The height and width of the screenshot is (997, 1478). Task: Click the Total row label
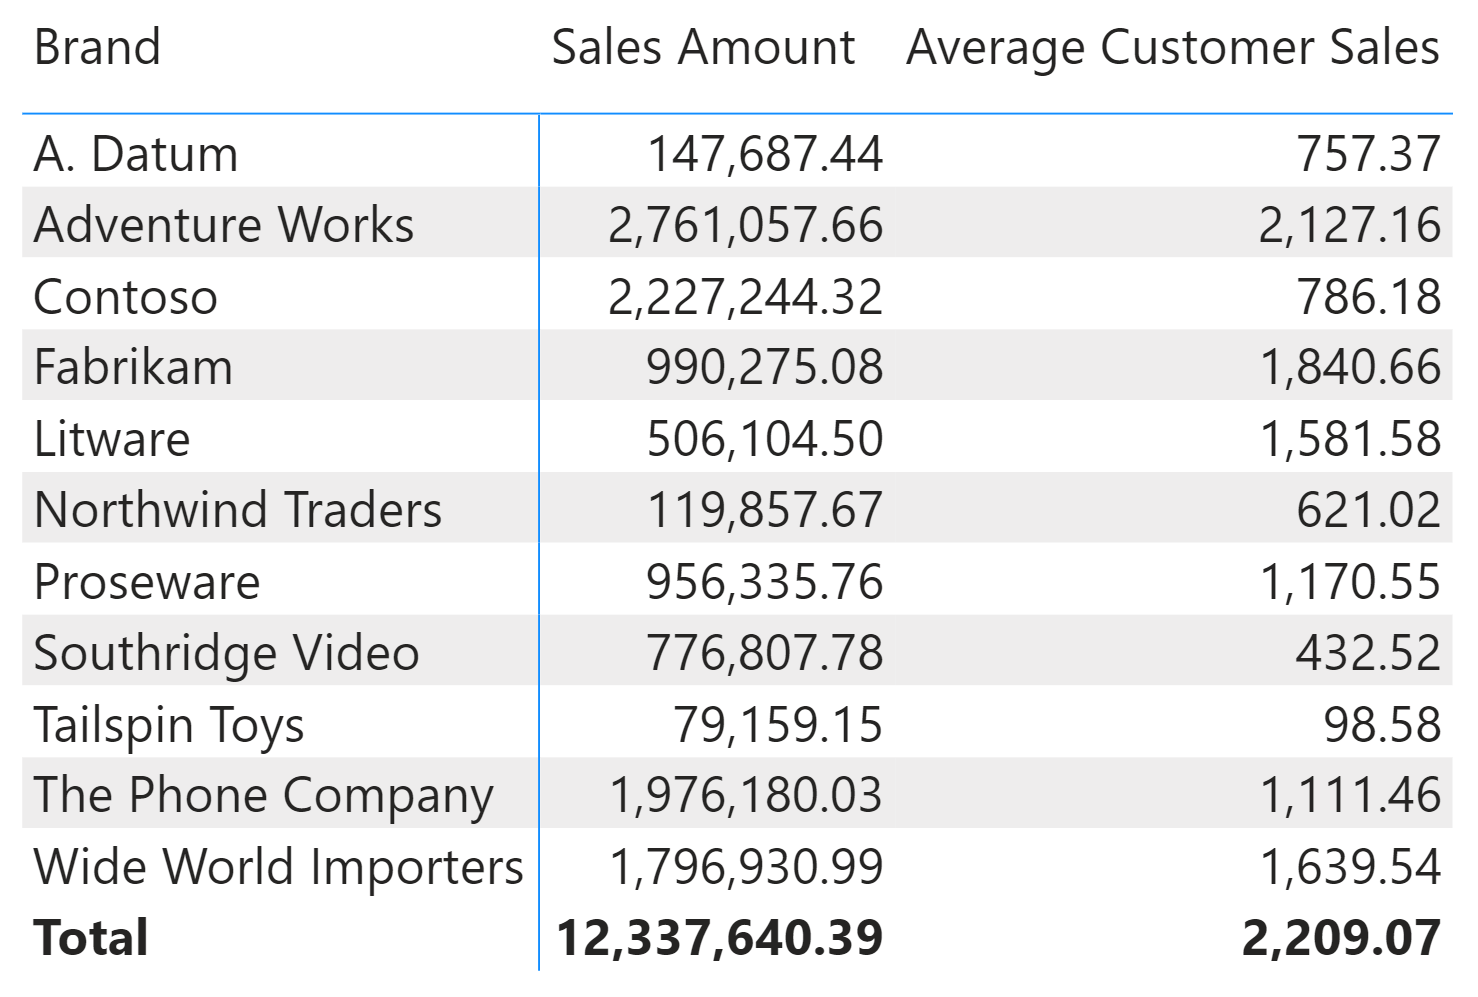point(91,938)
